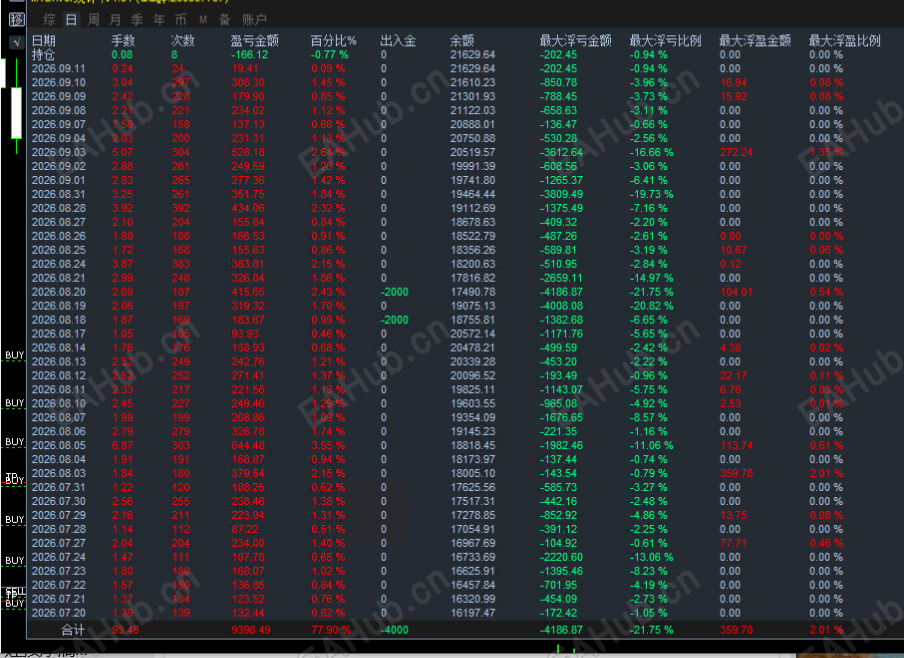This screenshot has height=658, width=904.
Task: Click total max profit 359.78 in totals row
Action: [736, 630]
